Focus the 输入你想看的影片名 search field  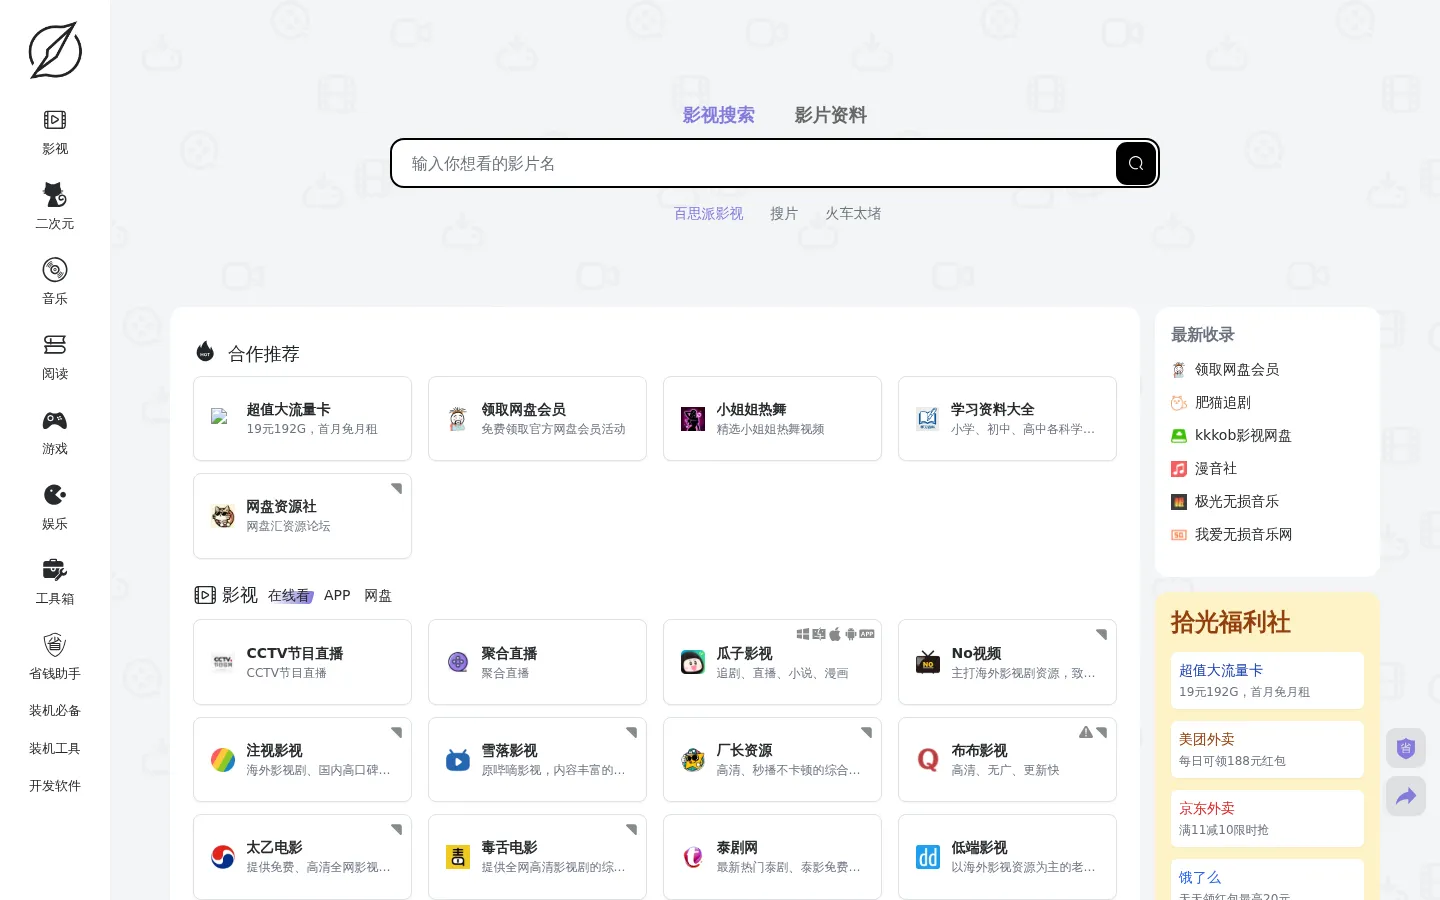point(755,163)
